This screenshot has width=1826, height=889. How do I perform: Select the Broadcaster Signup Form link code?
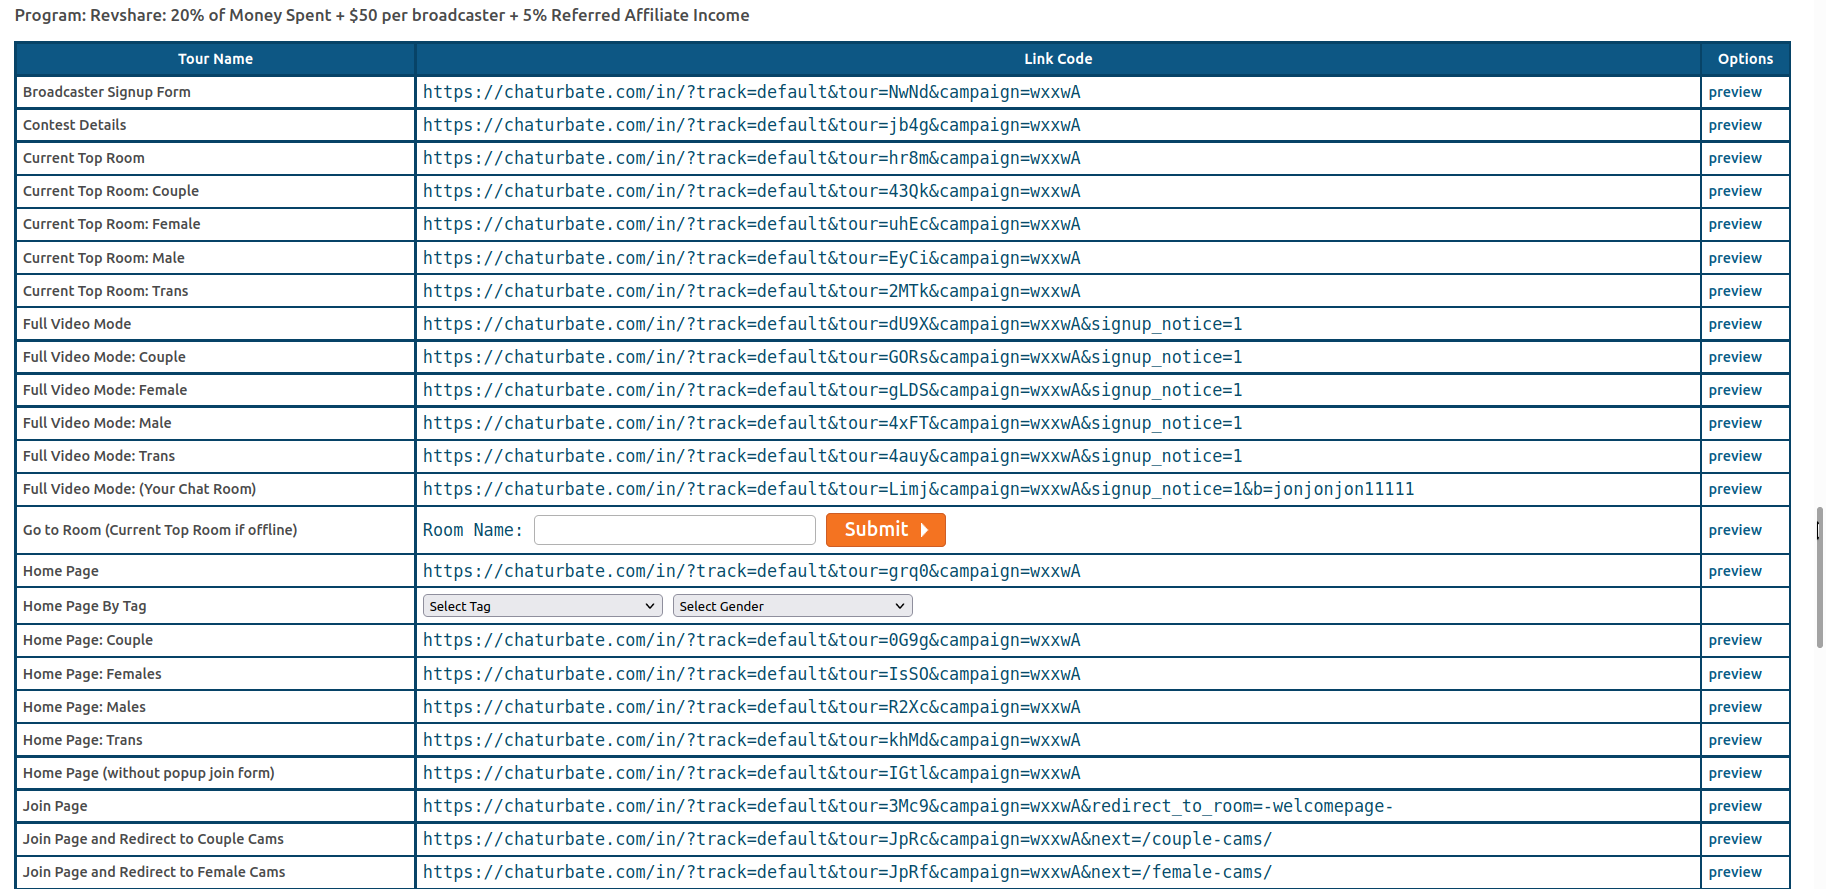[x=751, y=92]
